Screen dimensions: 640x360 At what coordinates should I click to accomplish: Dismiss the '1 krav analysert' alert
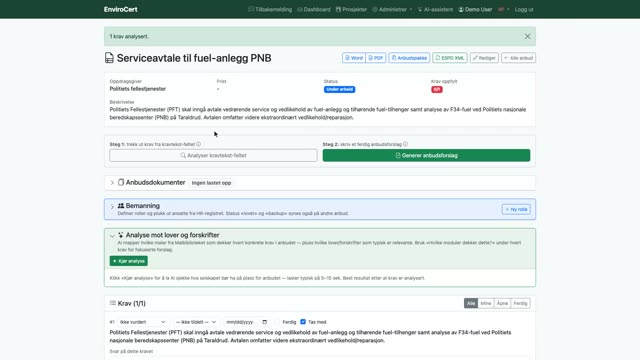527,36
